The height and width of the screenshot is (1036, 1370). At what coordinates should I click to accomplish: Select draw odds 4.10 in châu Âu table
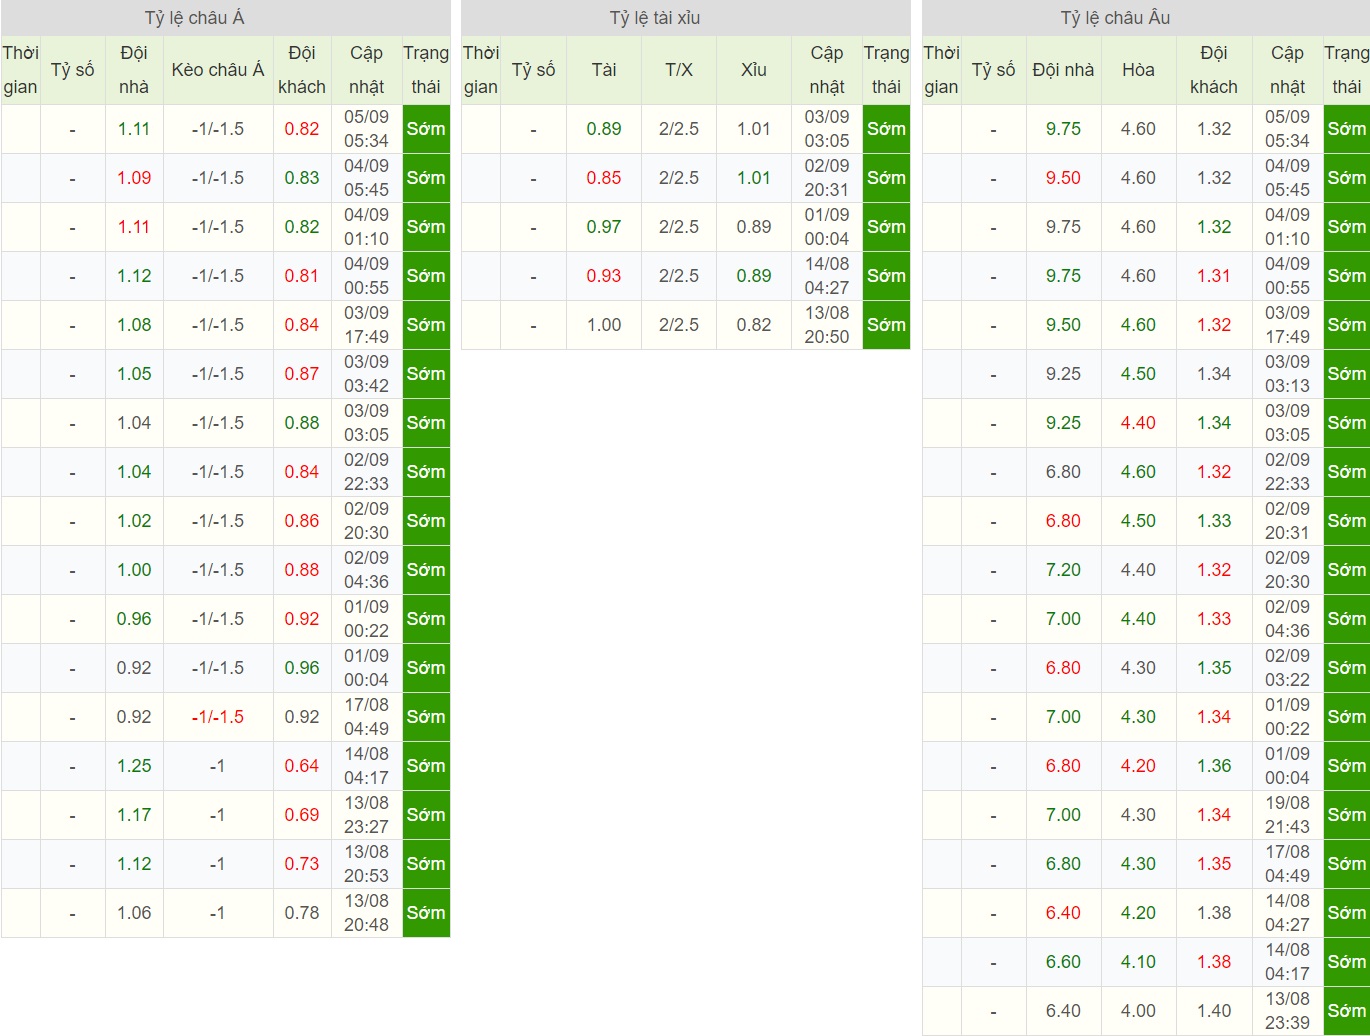point(1138,962)
